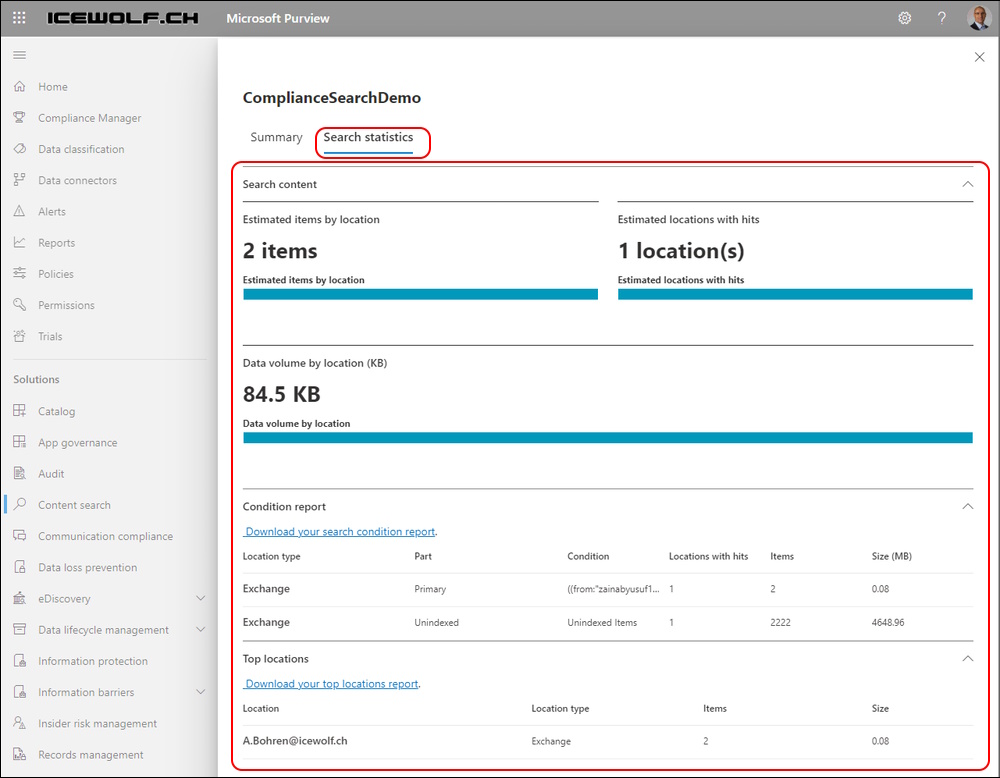
Task: Click the Data volume by location bar
Action: coord(608,438)
